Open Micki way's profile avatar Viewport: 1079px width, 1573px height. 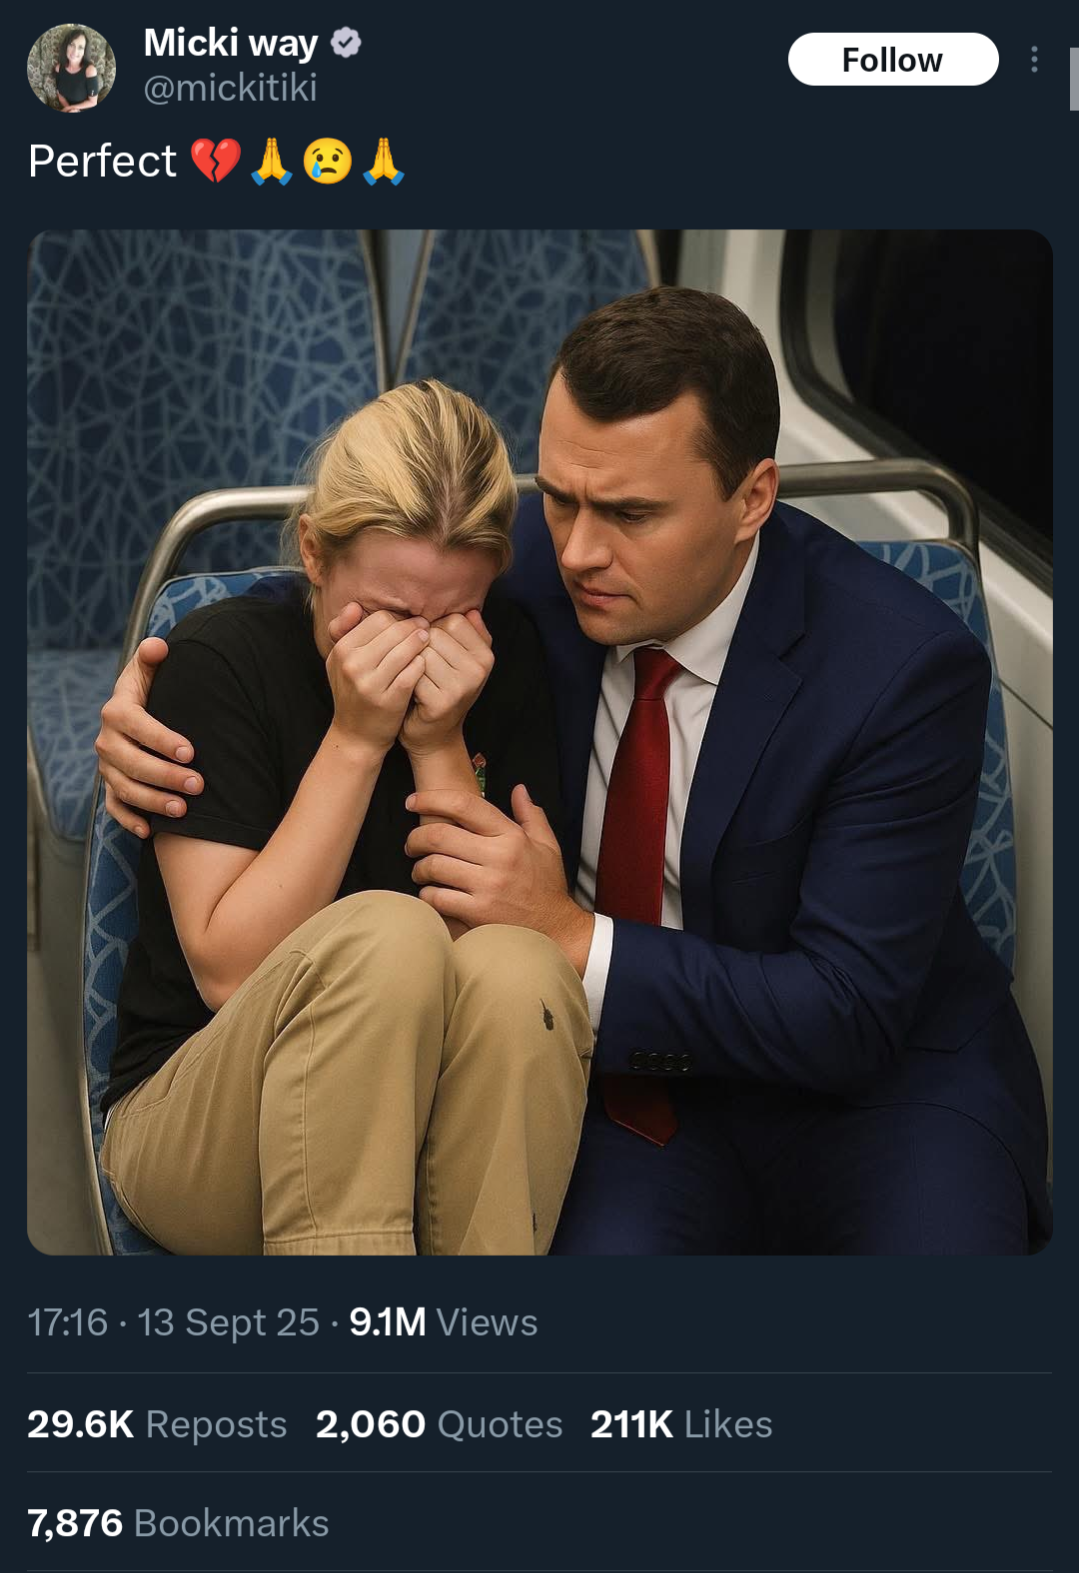(x=71, y=68)
